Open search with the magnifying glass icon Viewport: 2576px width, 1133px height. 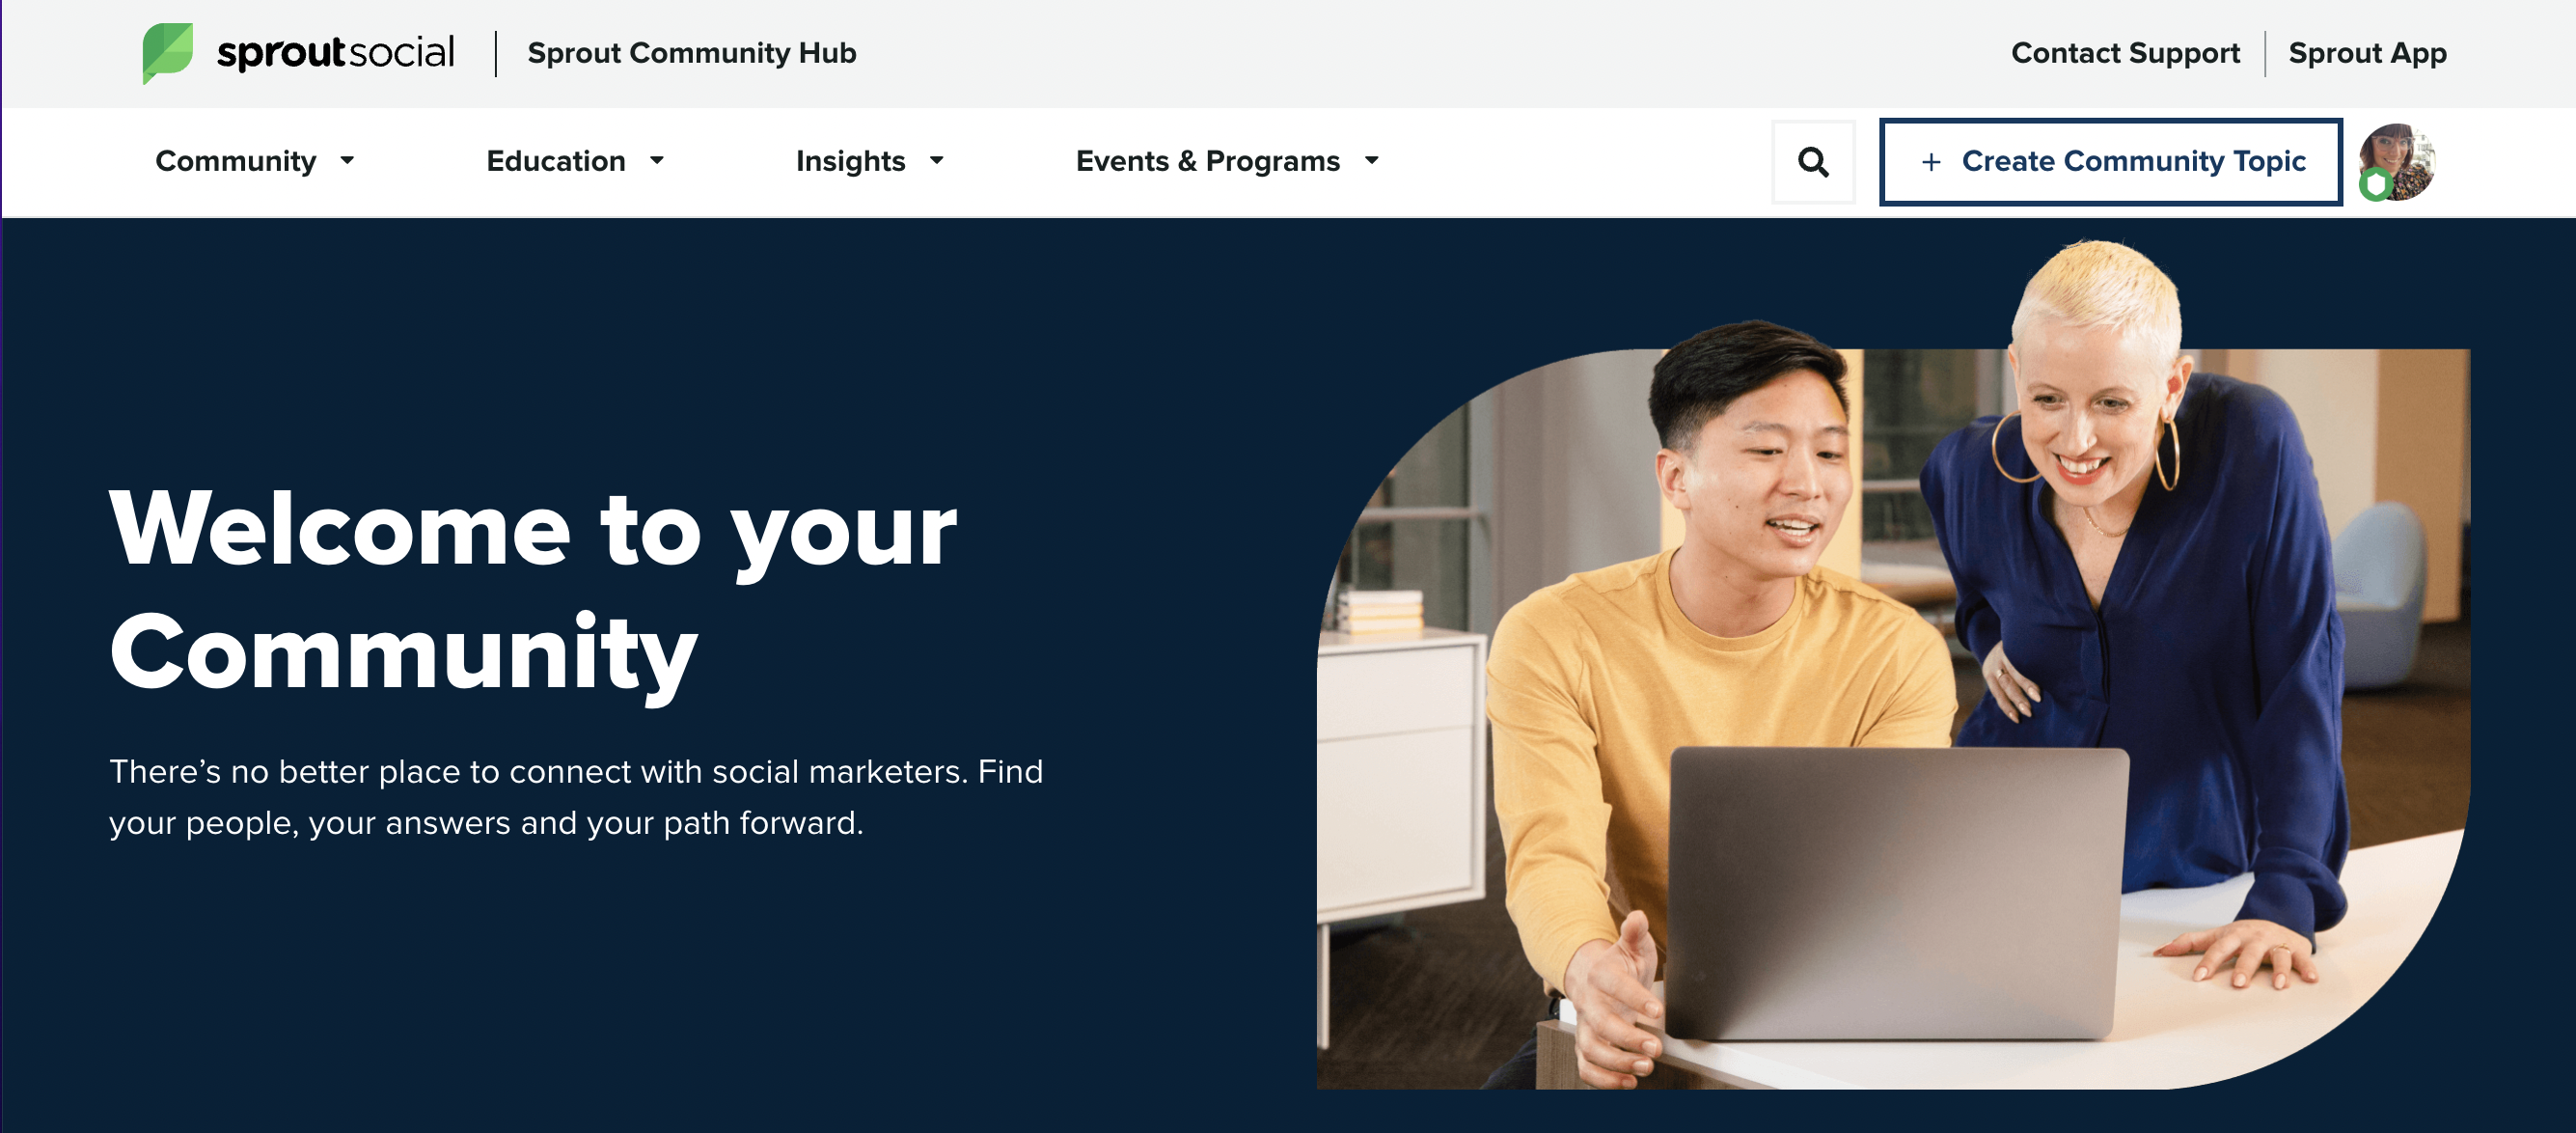[1813, 162]
